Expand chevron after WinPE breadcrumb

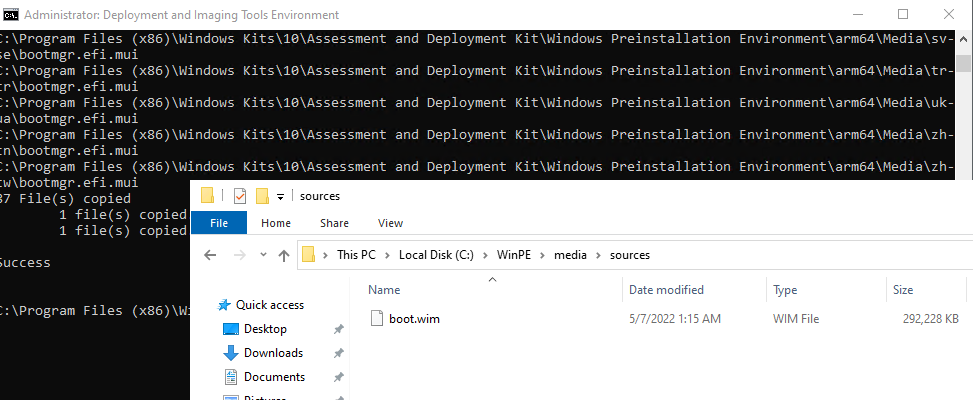tap(542, 255)
